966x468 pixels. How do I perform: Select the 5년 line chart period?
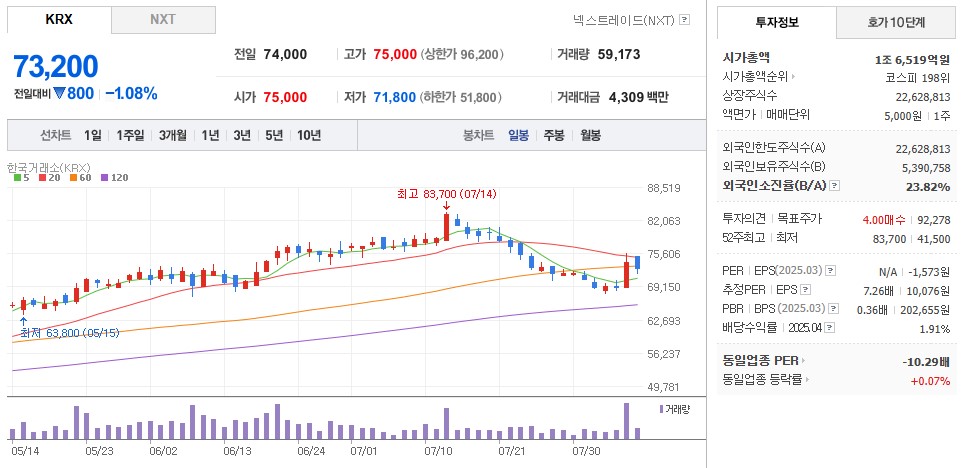click(274, 135)
